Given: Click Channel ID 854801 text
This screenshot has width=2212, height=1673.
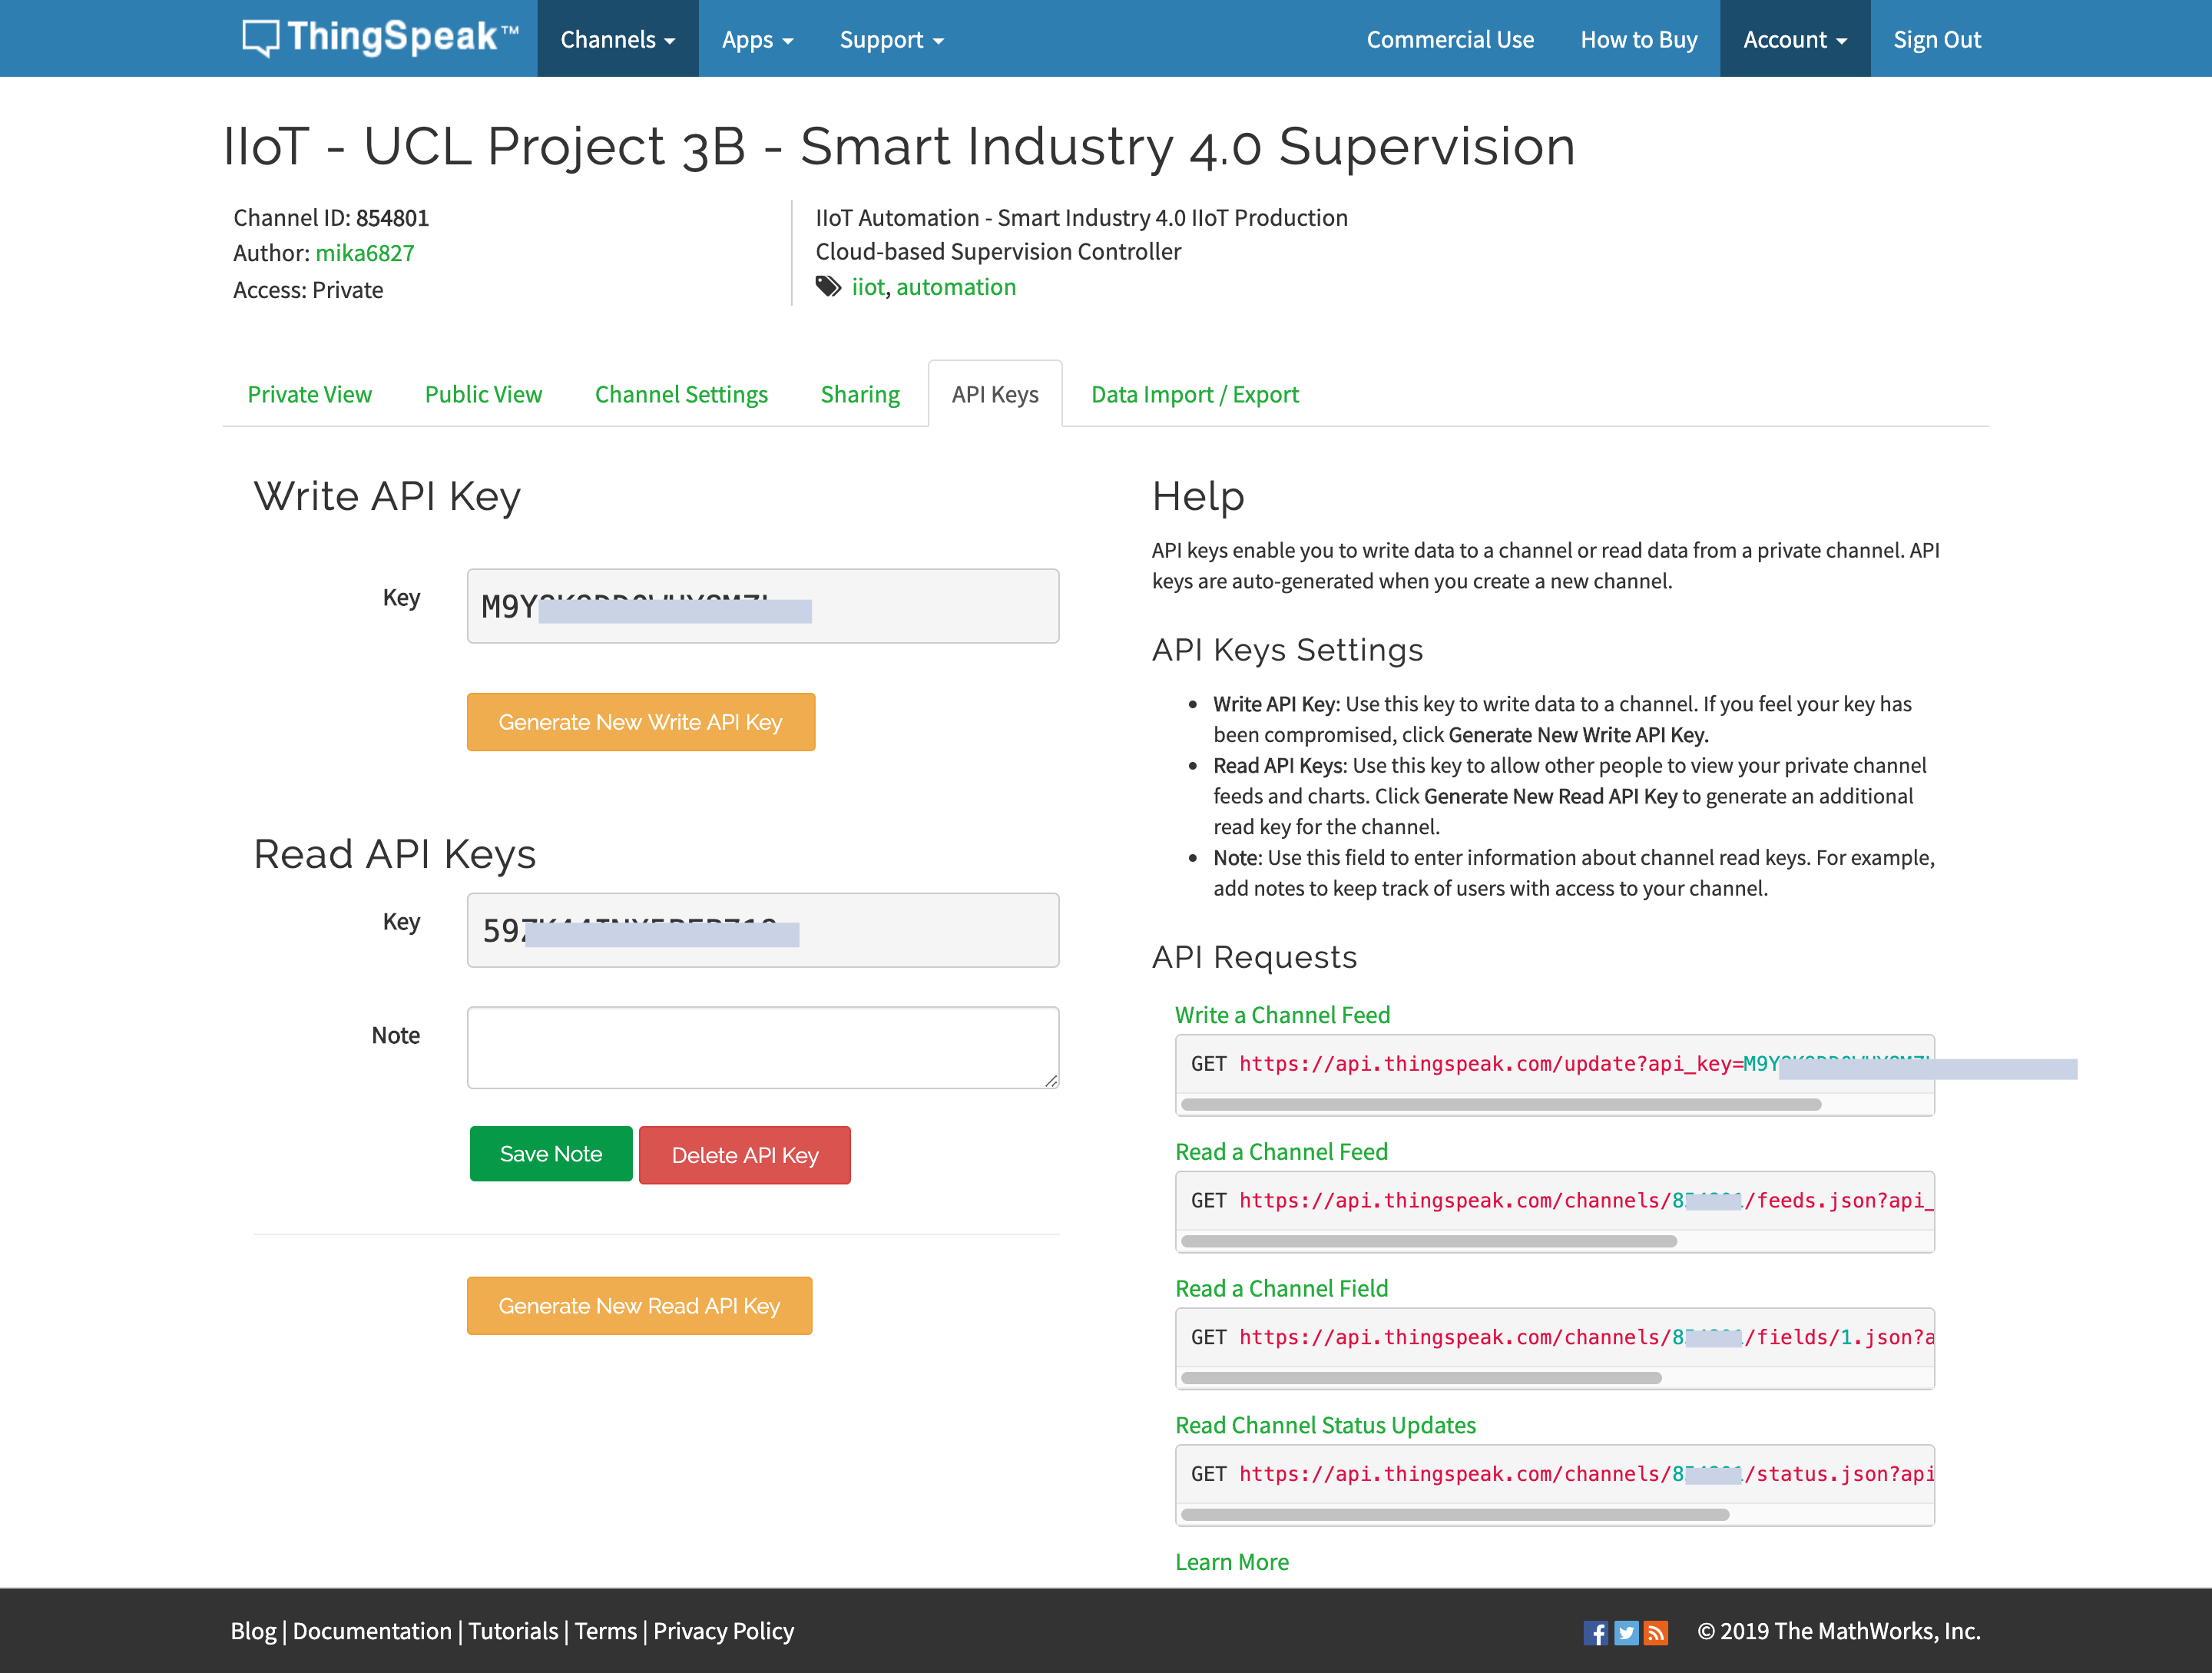Looking at the screenshot, I should pos(331,218).
